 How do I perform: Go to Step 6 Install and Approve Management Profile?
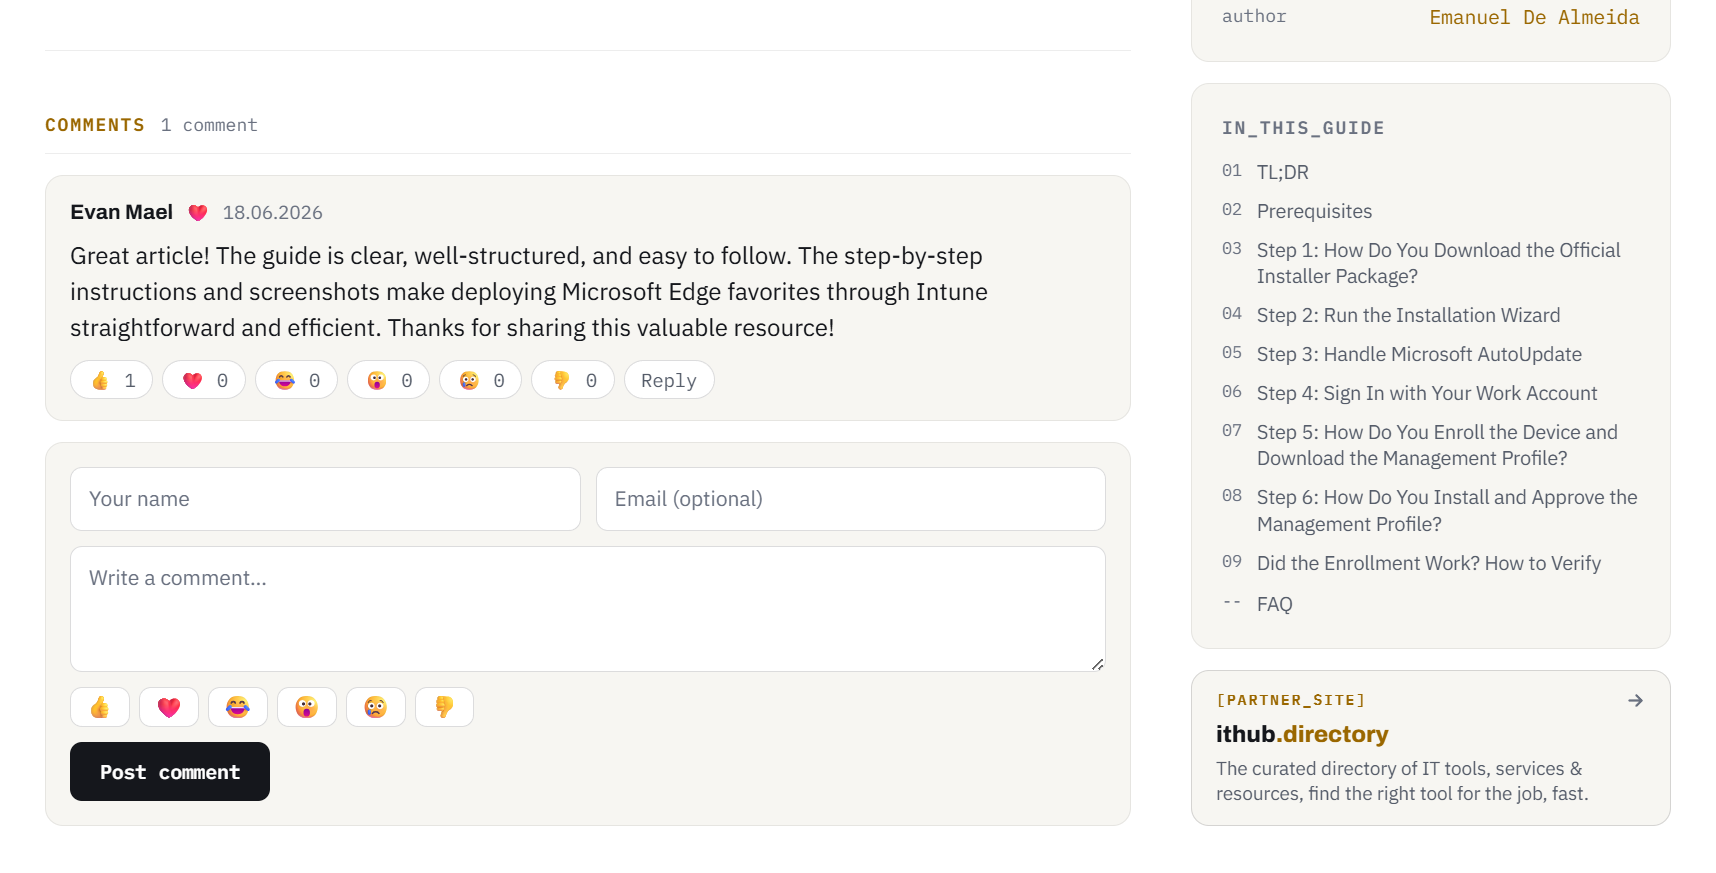(1447, 510)
